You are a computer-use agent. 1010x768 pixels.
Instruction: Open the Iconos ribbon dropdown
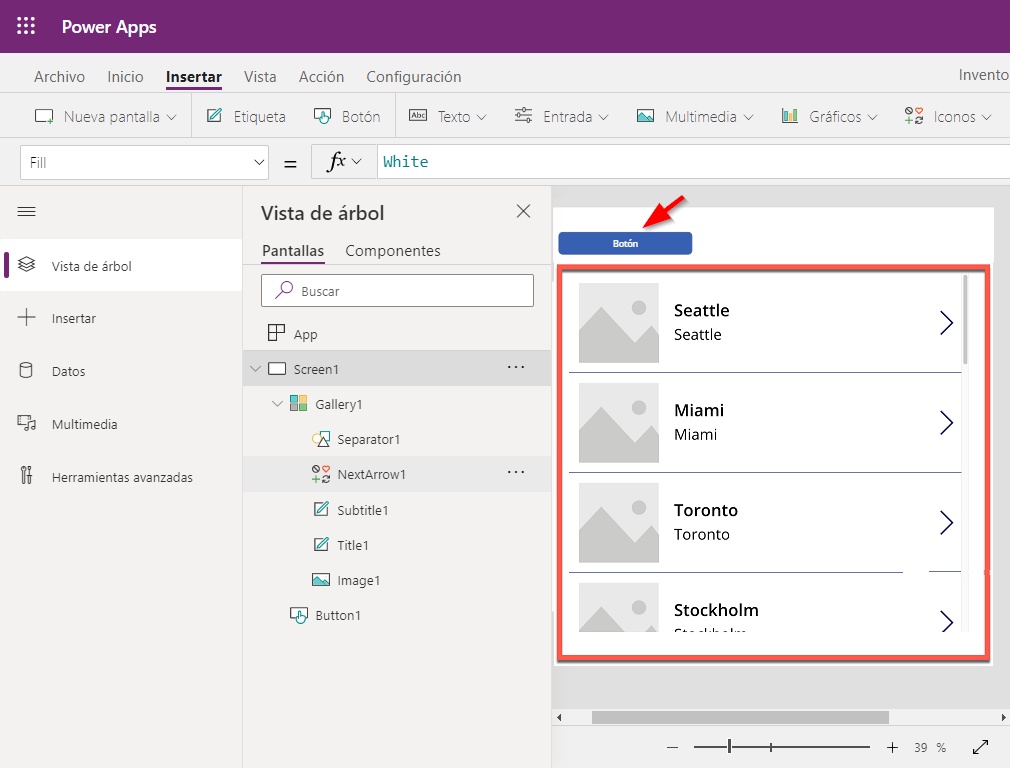948,117
